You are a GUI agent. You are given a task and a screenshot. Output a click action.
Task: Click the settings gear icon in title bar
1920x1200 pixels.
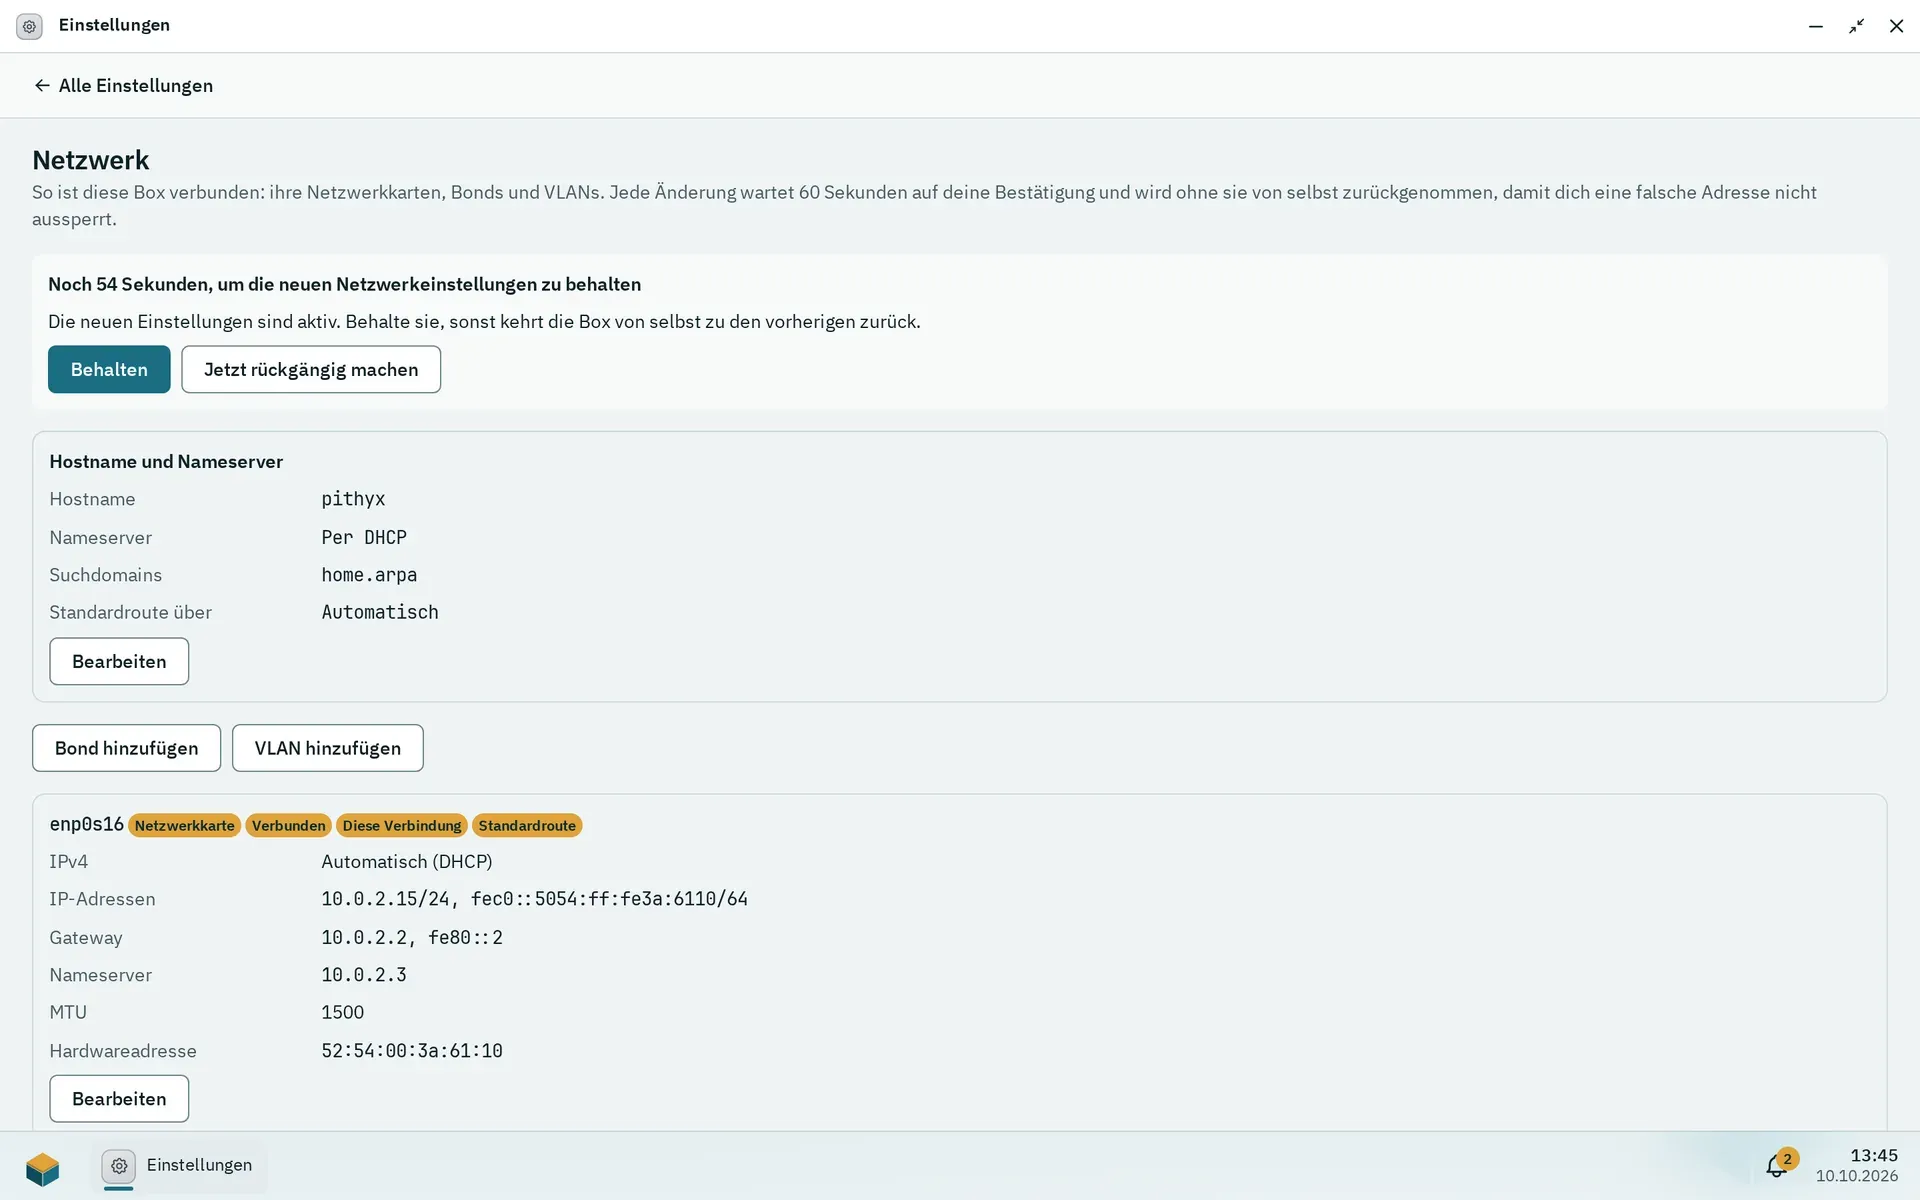point(29,26)
